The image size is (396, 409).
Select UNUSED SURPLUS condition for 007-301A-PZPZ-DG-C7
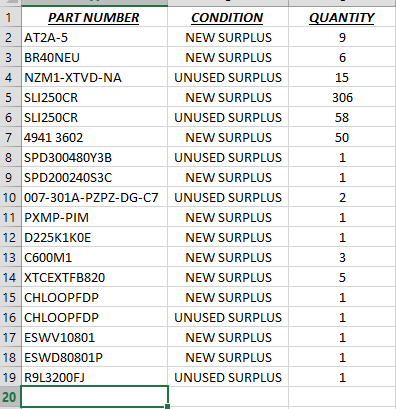coord(228,197)
